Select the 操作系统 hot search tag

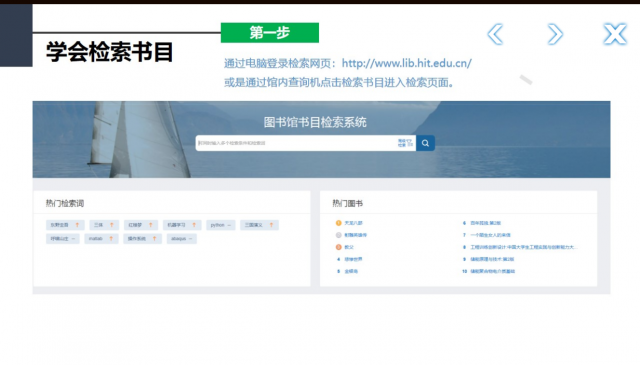[142, 239]
